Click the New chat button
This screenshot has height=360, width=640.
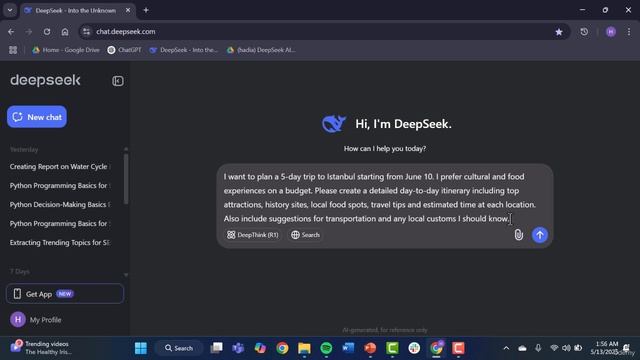37,117
